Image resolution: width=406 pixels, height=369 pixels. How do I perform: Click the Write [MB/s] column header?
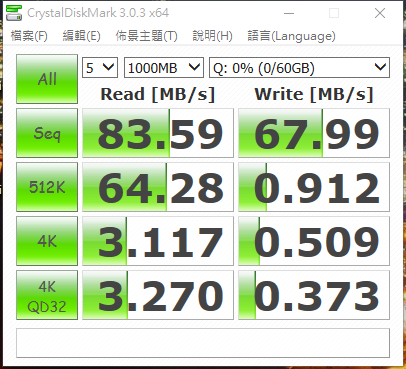[314, 94]
